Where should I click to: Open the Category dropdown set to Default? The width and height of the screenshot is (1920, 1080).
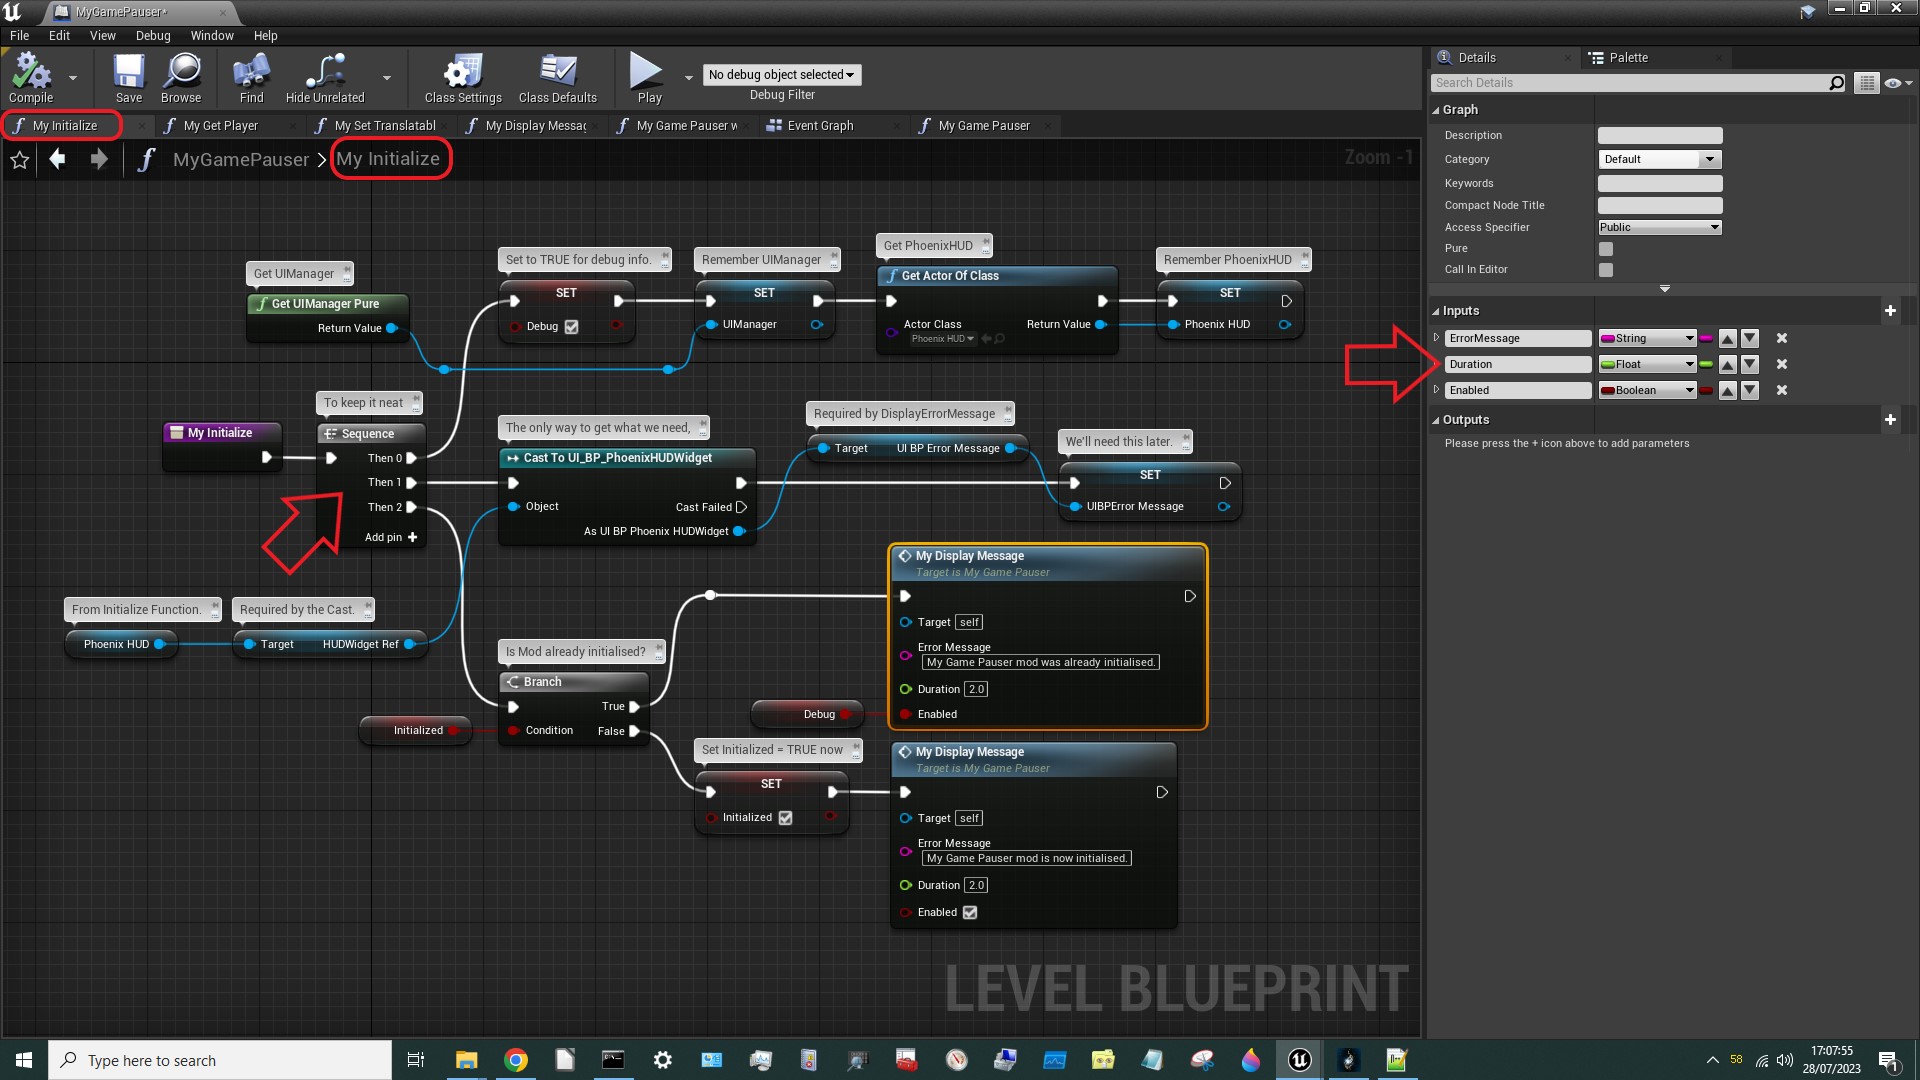tap(1659, 159)
